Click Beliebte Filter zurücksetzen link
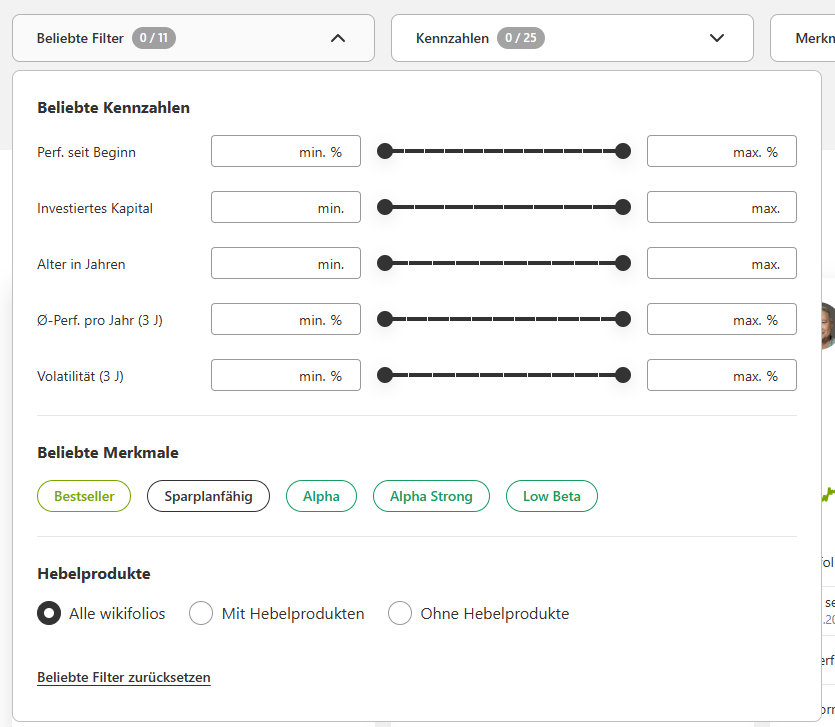The width and height of the screenshot is (835, 727). pos(124,678)
